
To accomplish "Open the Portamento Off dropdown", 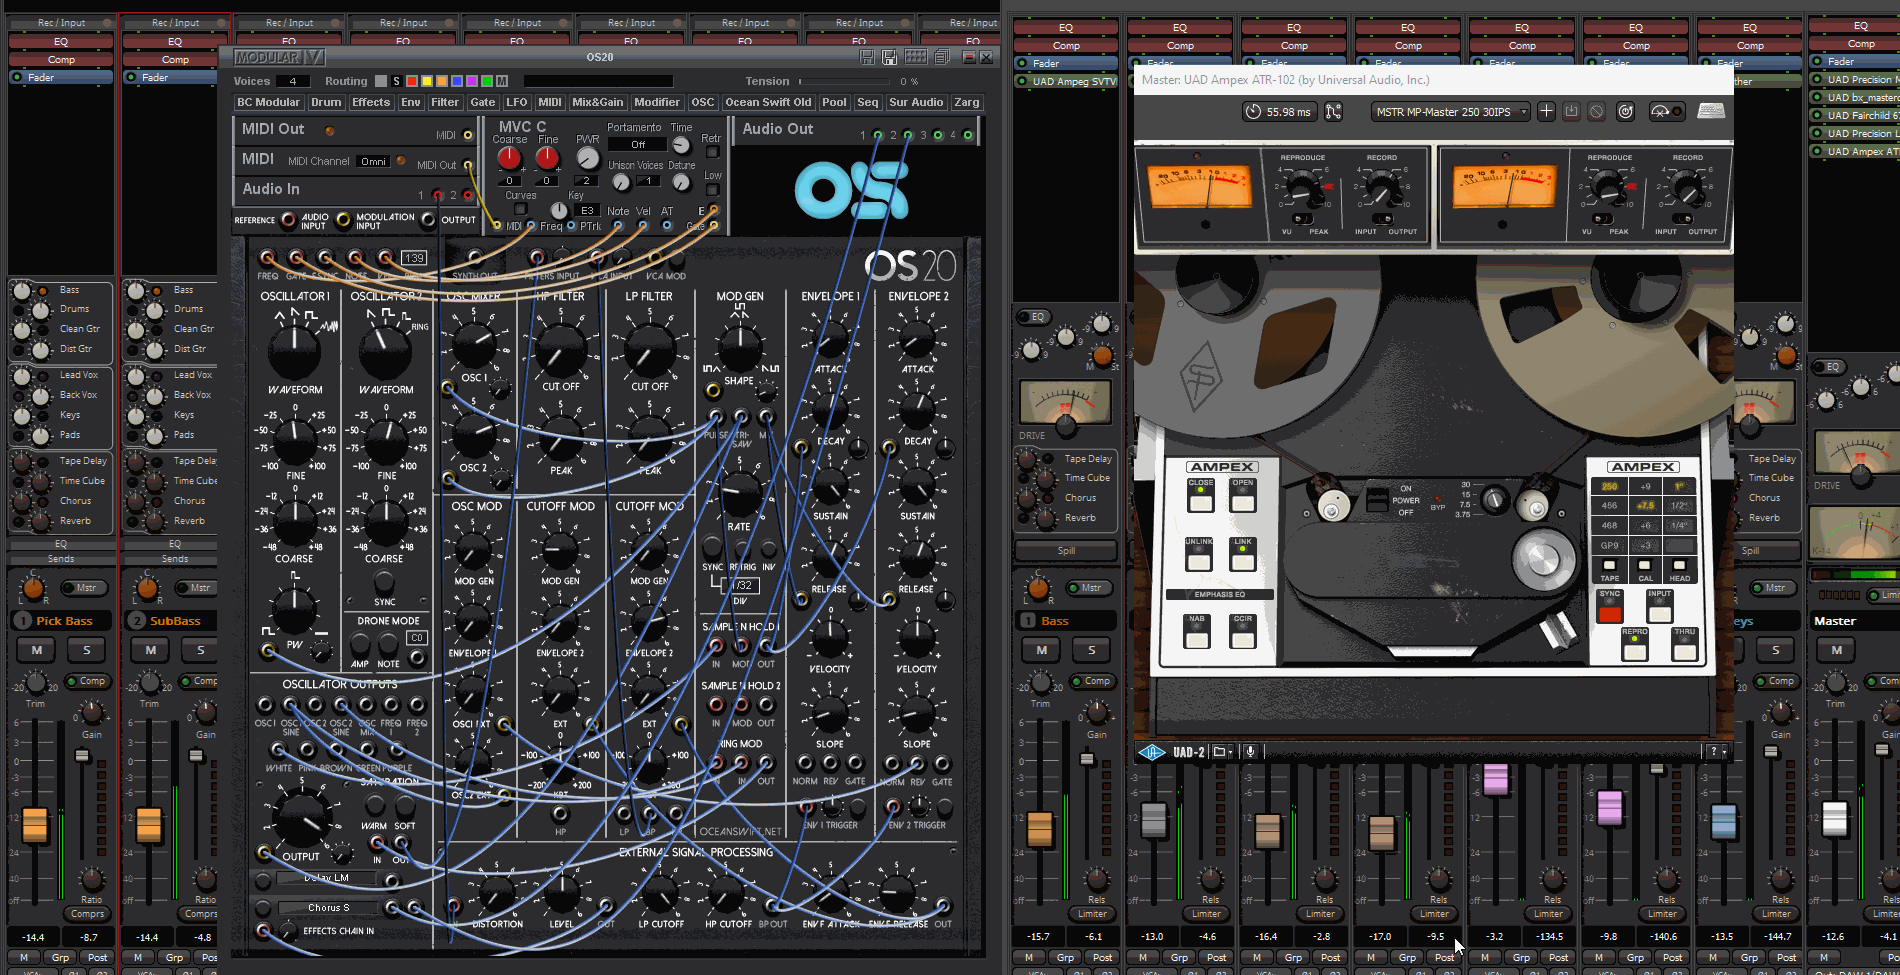I will coord(638,144).
